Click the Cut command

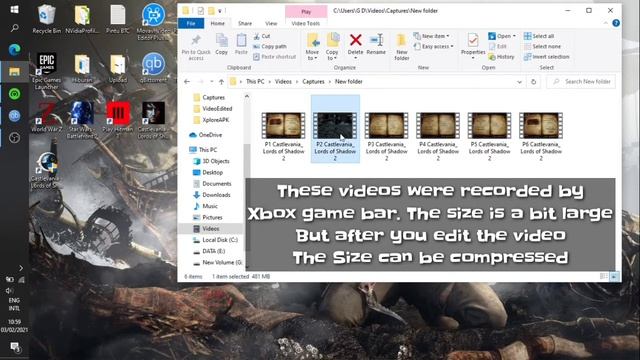click(x=262, y=36)
